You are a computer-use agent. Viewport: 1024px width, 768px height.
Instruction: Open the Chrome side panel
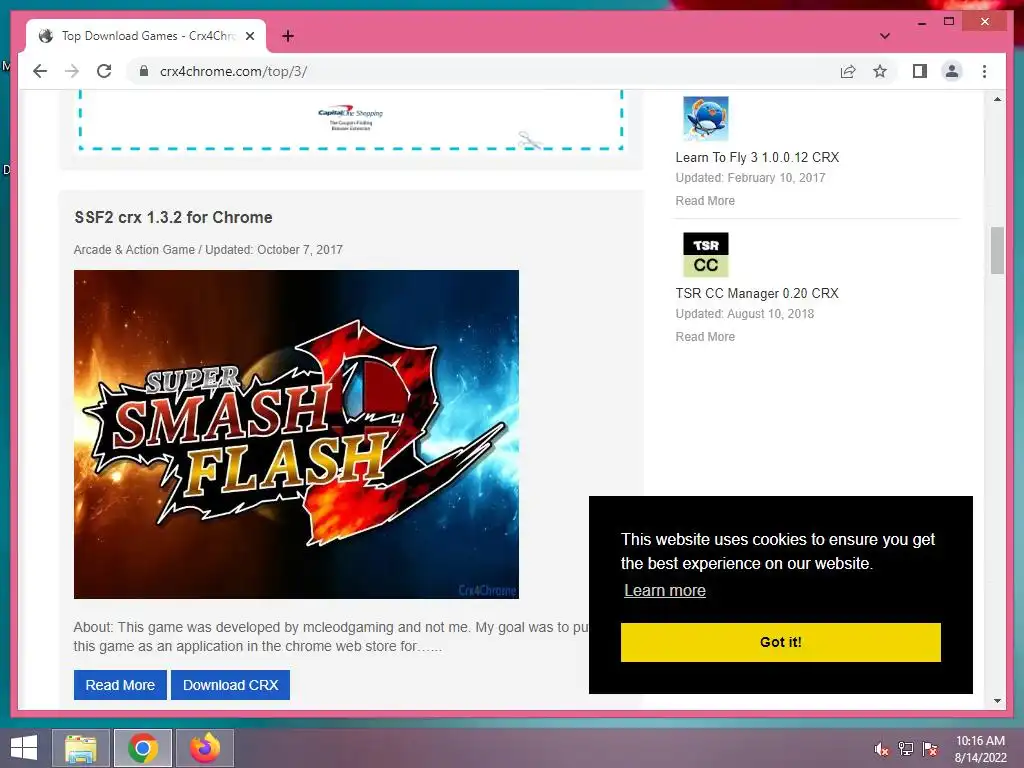click(920, 71)
